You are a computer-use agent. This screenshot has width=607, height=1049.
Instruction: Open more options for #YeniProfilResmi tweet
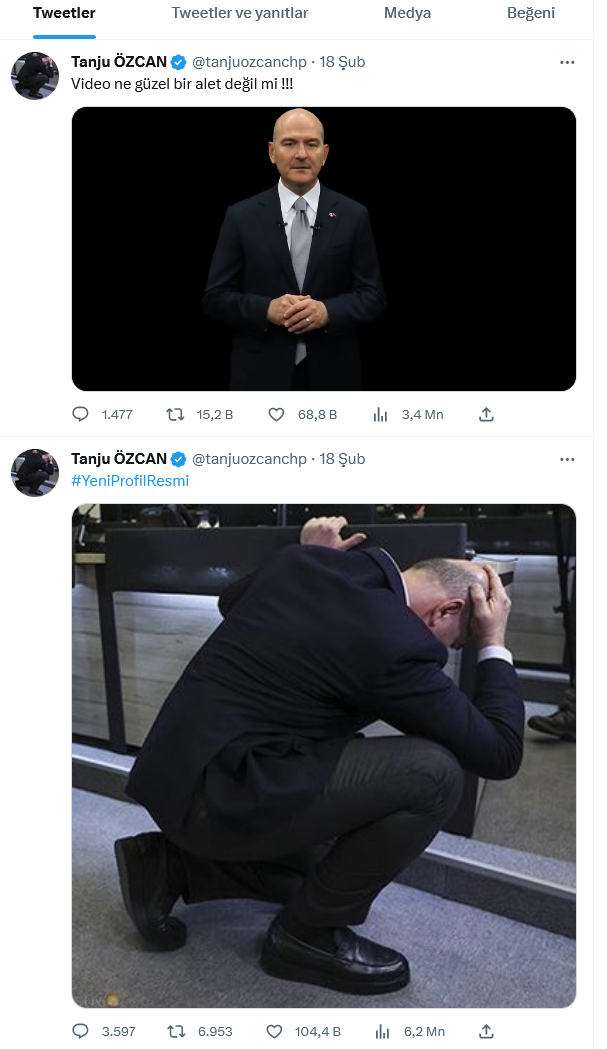[x=567, y=459]
